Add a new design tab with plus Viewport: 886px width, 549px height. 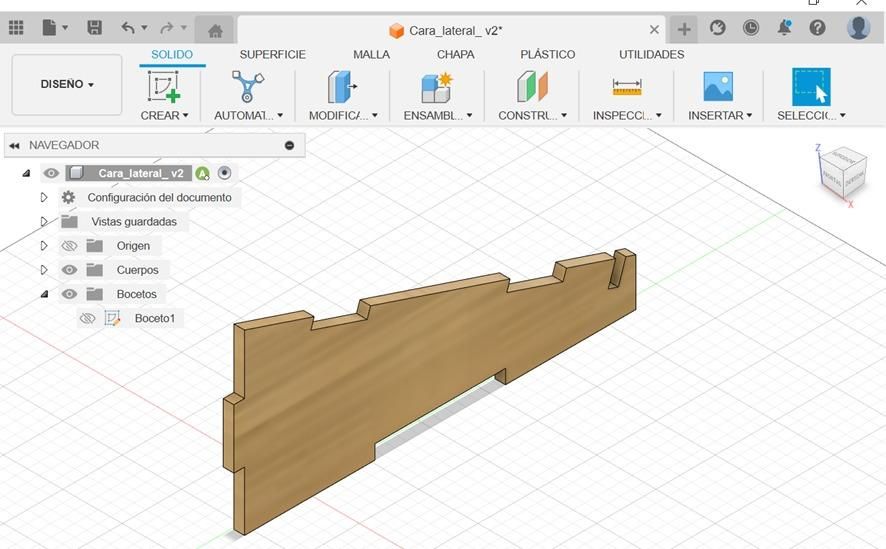coord(684,29)
